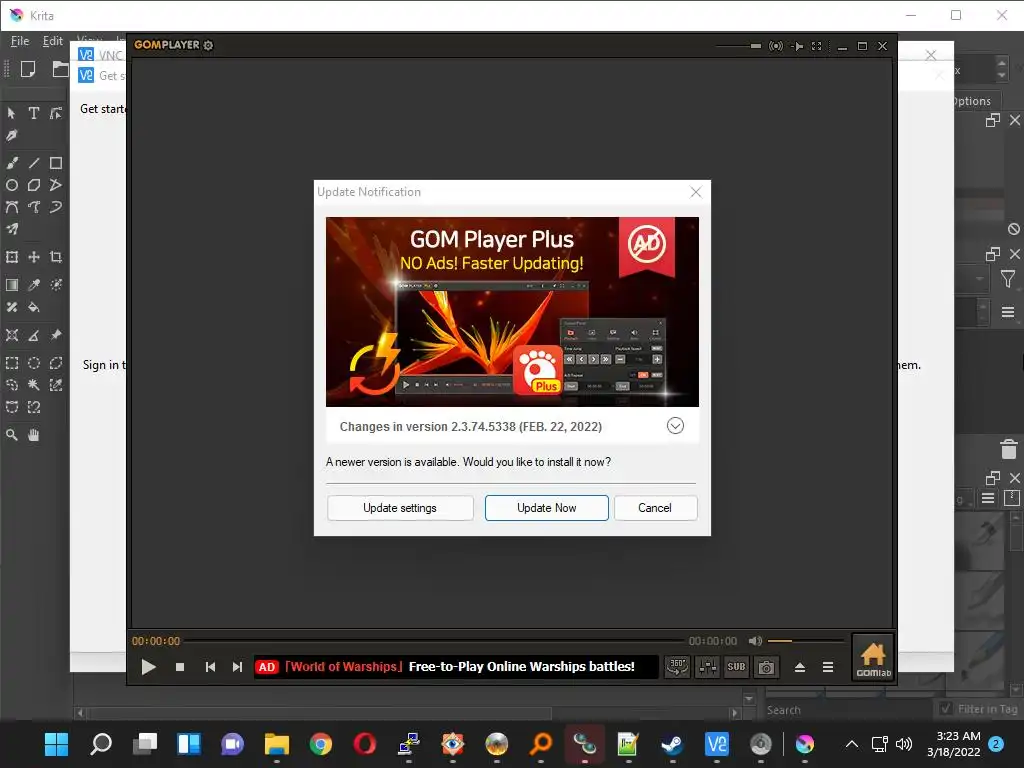
Task: Open Google Chrome from the taskbar
Action: click(x=321, y=744)
